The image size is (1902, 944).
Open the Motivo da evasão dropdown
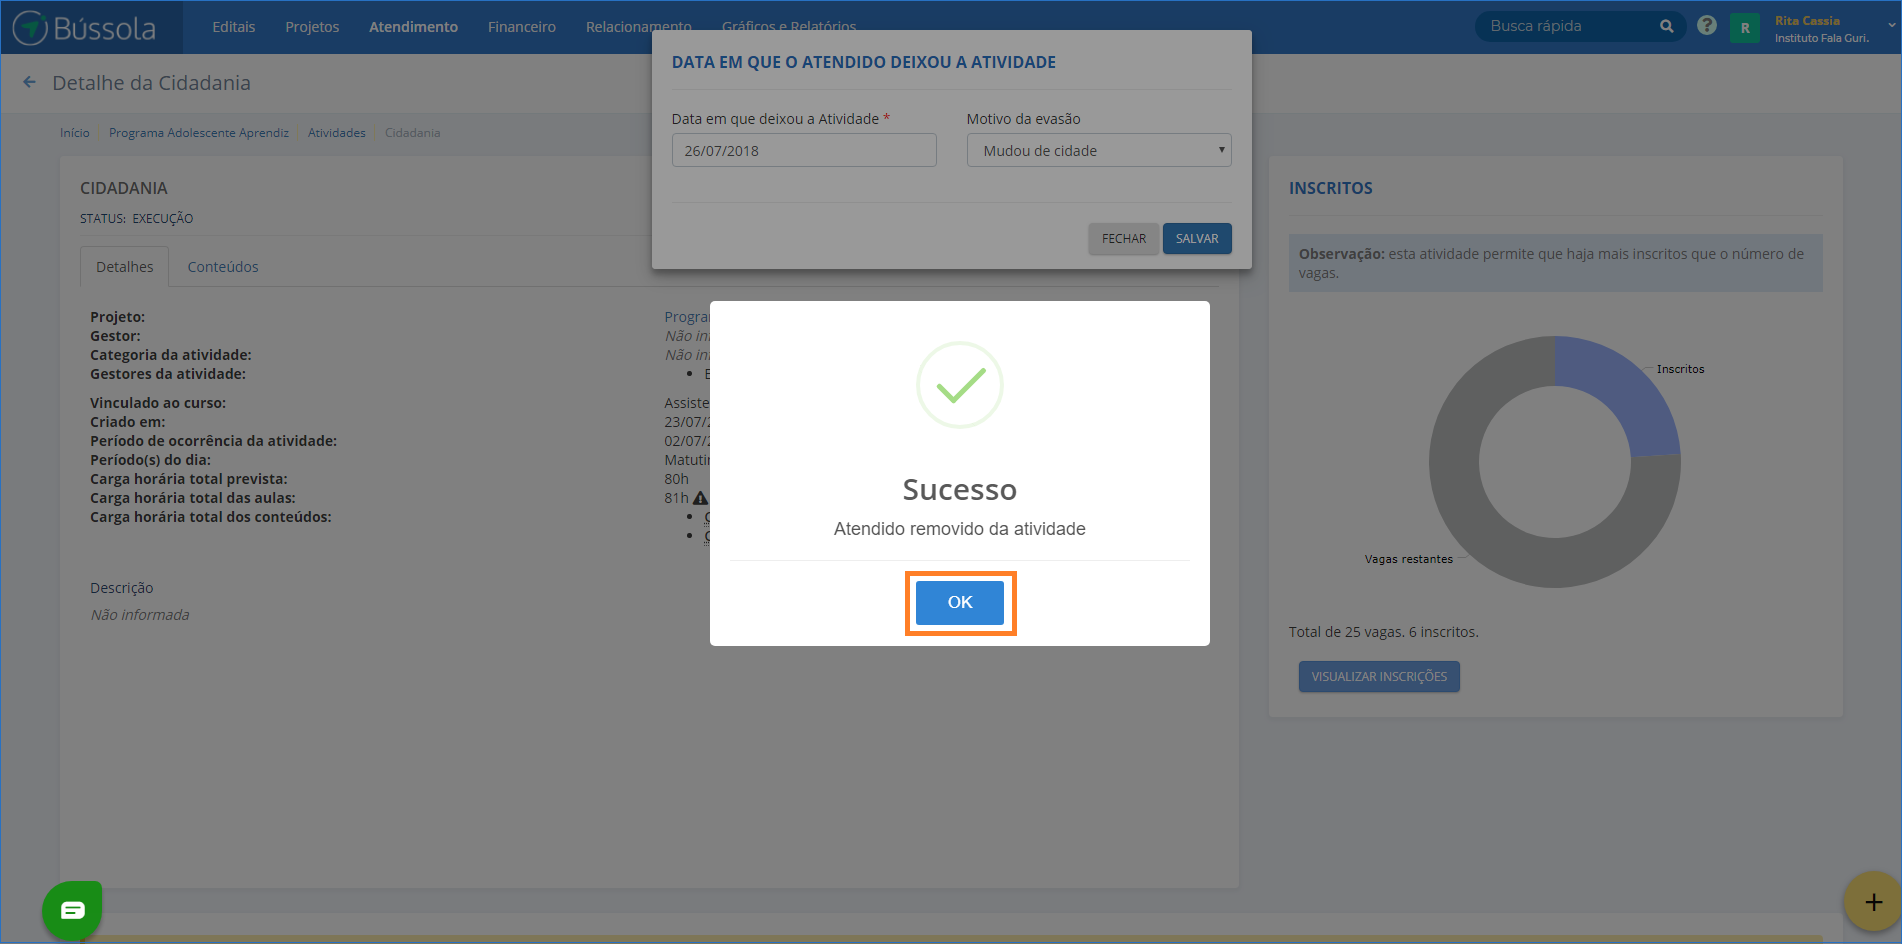(1098, 151)
